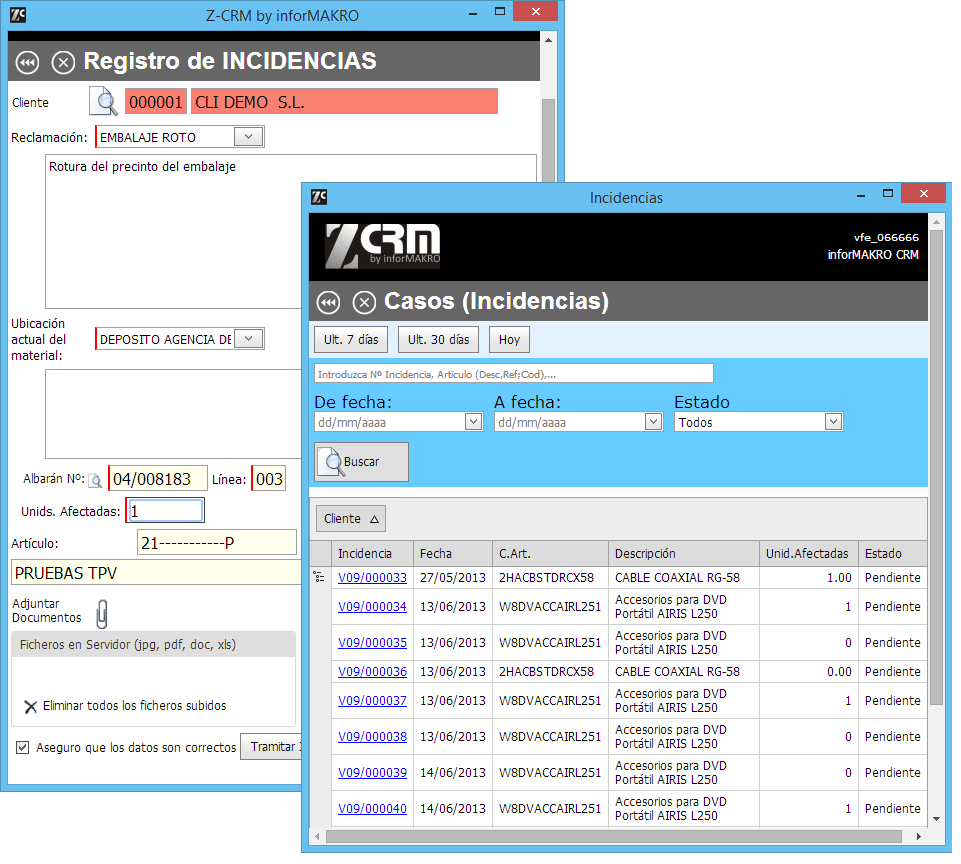
Task: Click Albarán Nº field showing 04/008183
Action: coord(158,479)
